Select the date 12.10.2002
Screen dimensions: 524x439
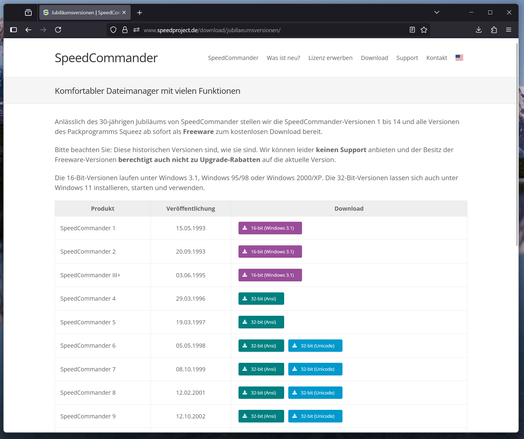click(190, 416)
